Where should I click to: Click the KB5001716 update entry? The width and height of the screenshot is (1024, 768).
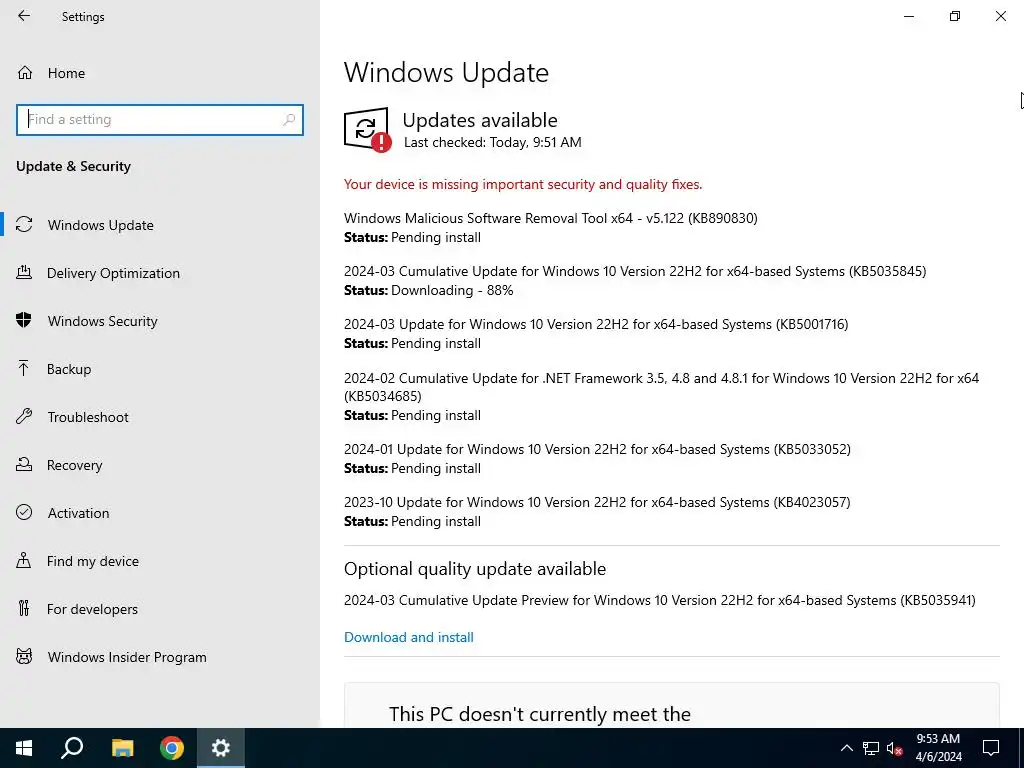pyautogui.click(x=596, y=324)
